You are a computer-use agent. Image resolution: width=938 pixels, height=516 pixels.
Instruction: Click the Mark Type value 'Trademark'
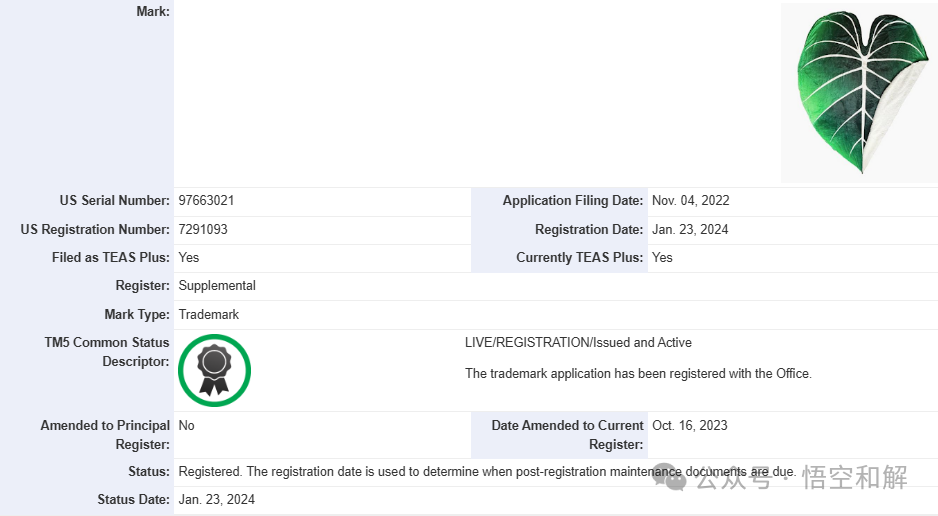click(x=209, y=314)
